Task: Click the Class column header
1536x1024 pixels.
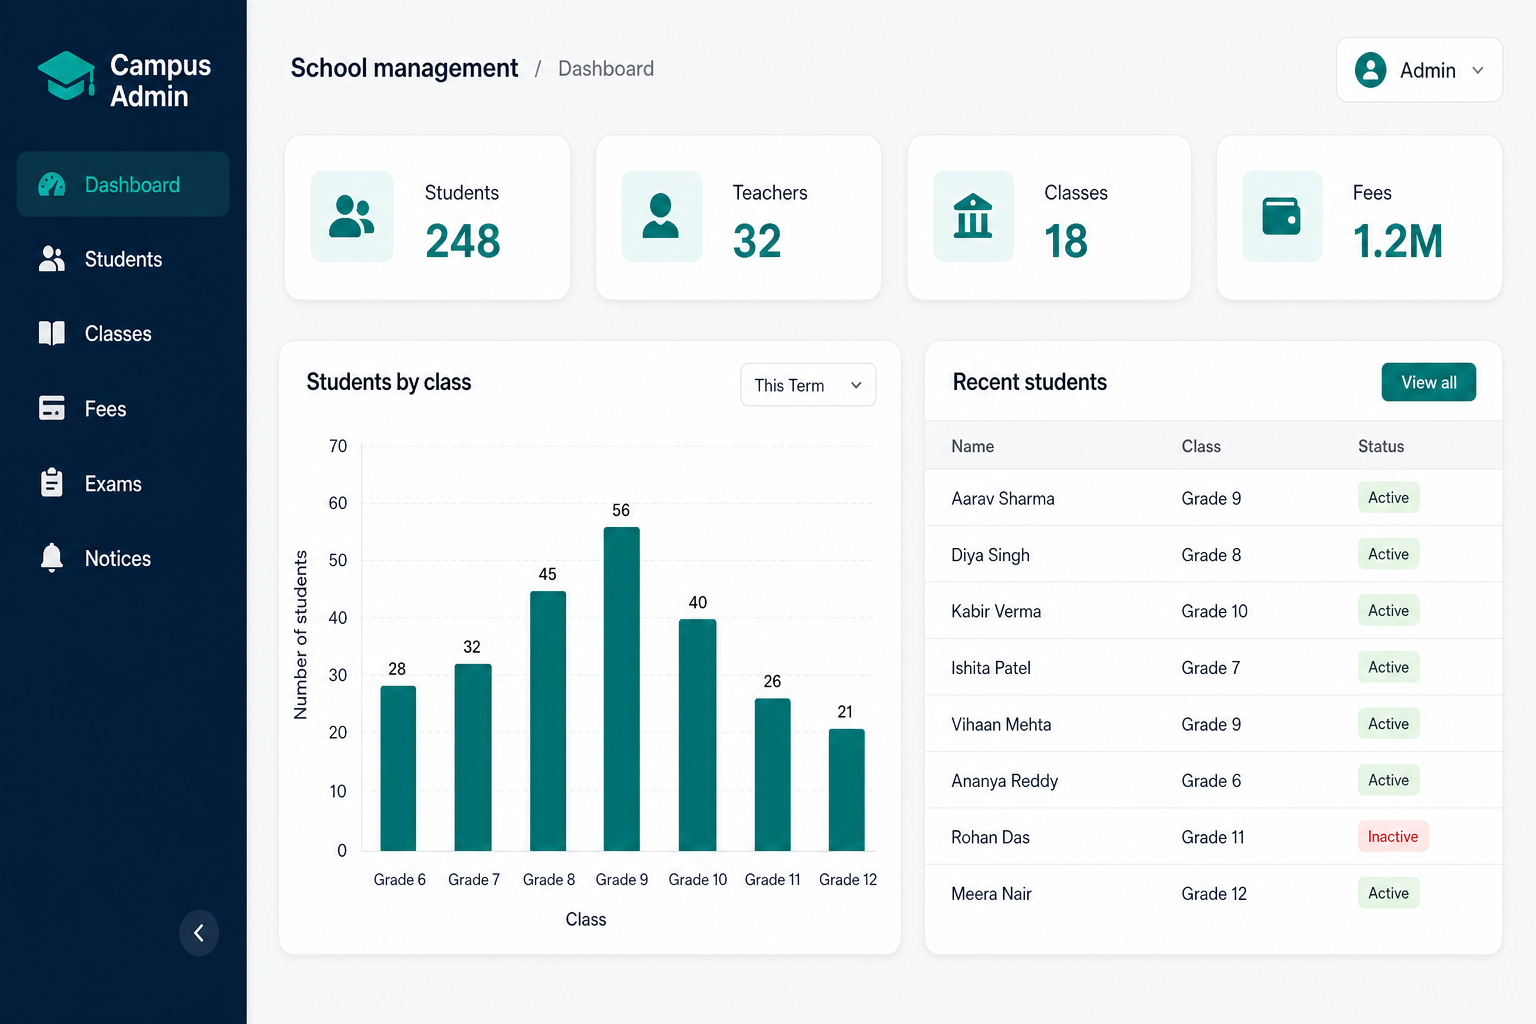Action: pos(1201,446)
